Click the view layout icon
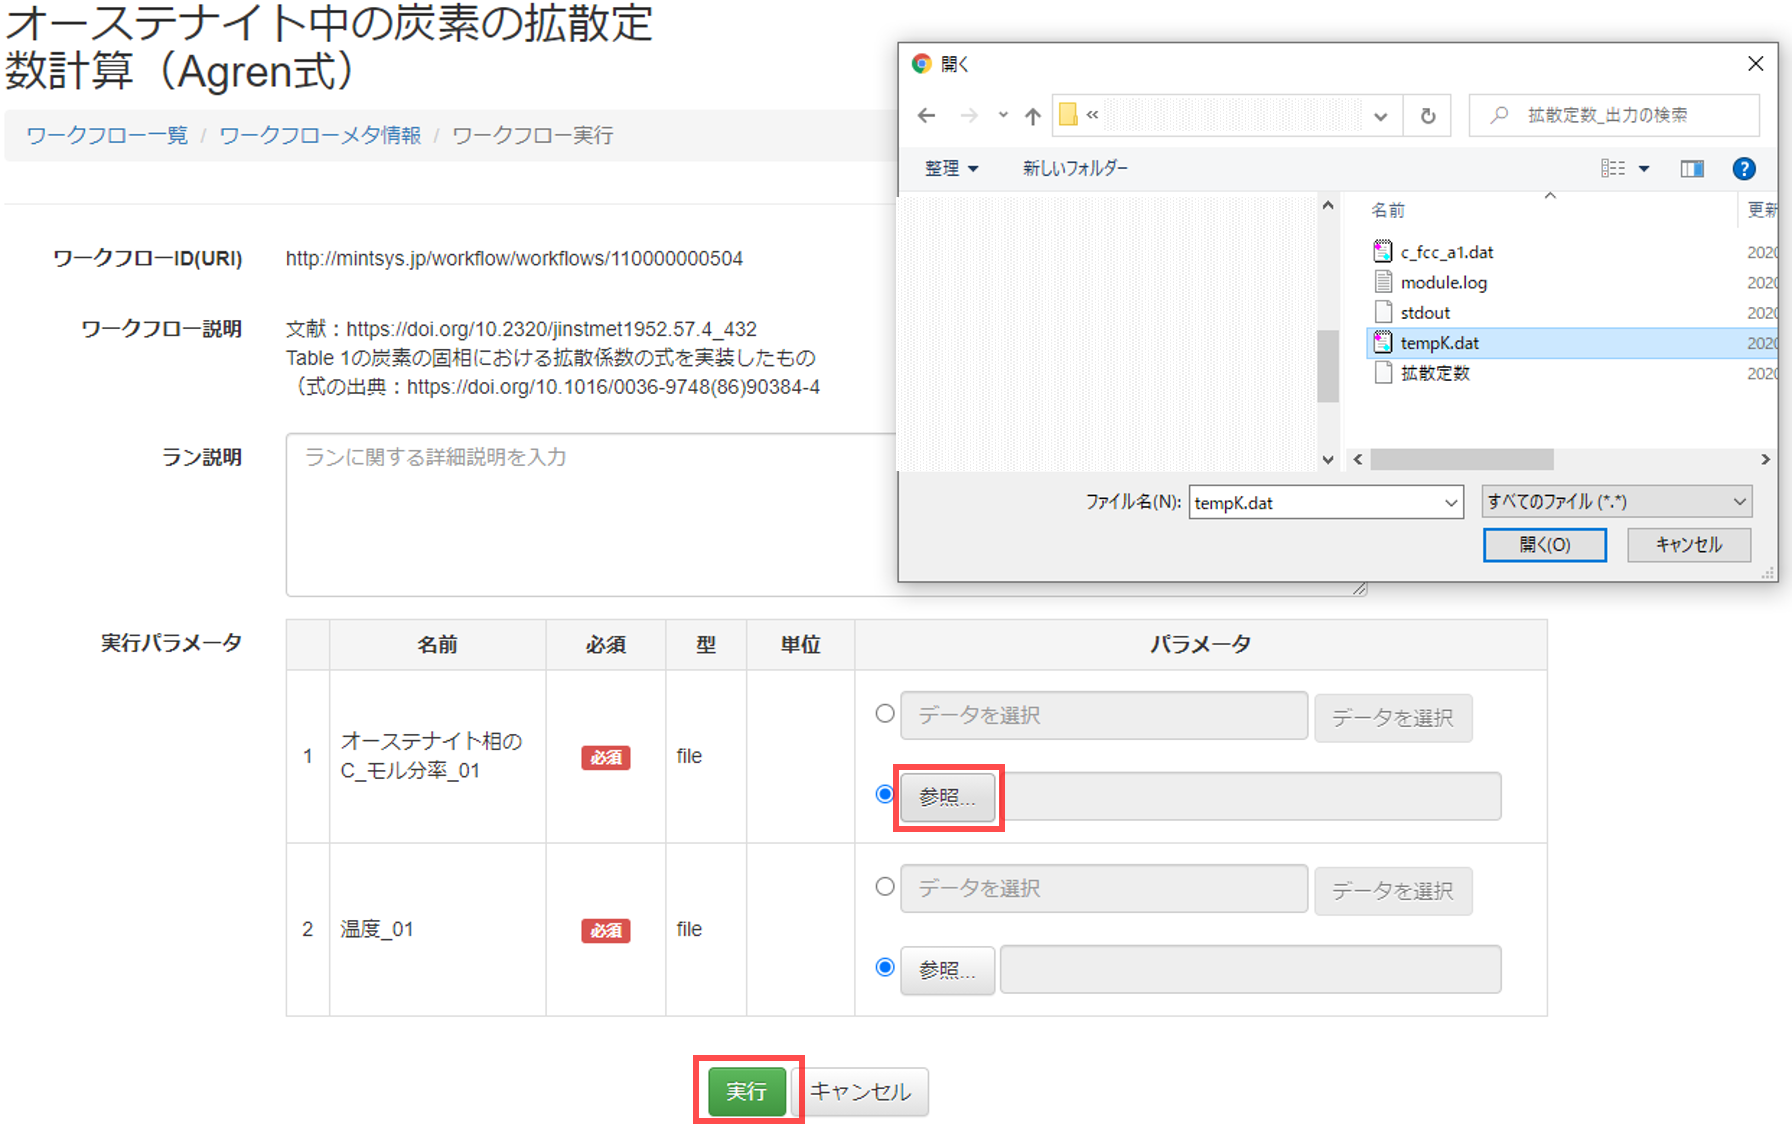 [1613, 169]
